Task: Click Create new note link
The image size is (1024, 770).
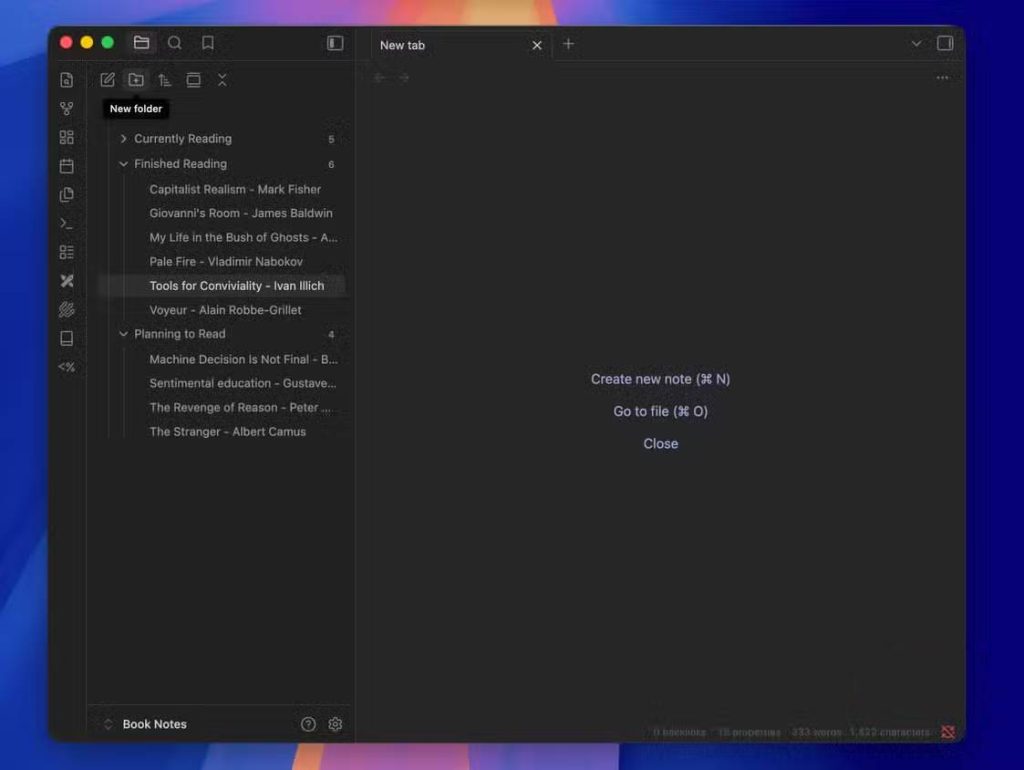Action: point(660,379)
